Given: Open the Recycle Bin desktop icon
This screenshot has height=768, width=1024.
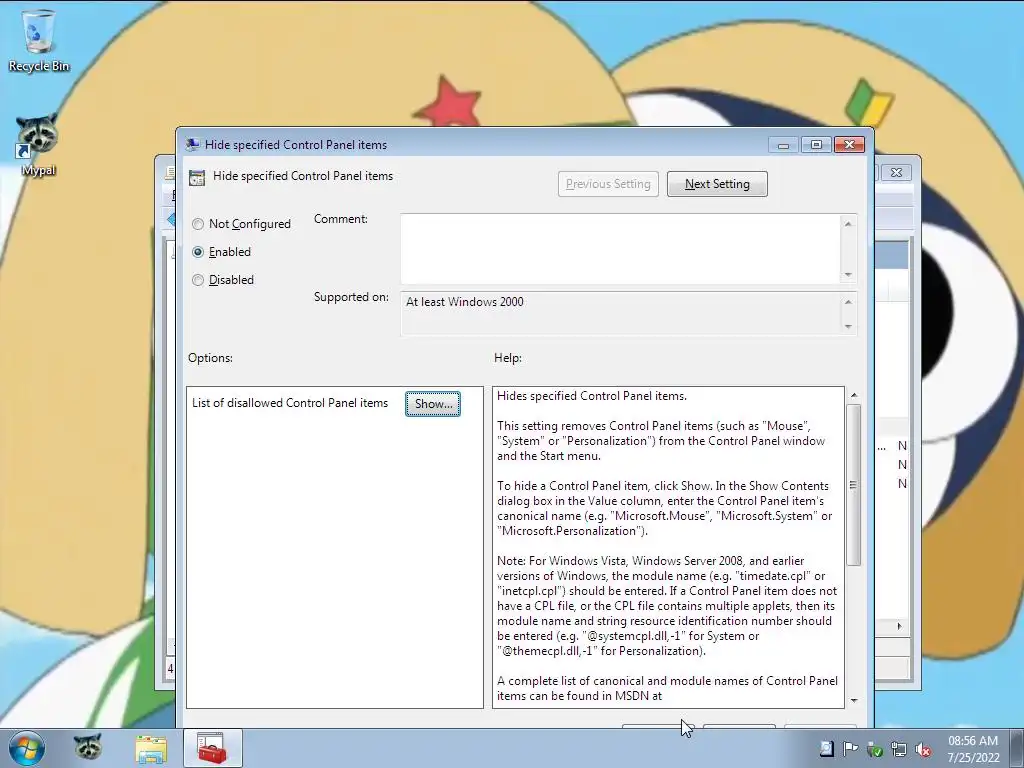Looking at the screenshot, I should 39,40.
